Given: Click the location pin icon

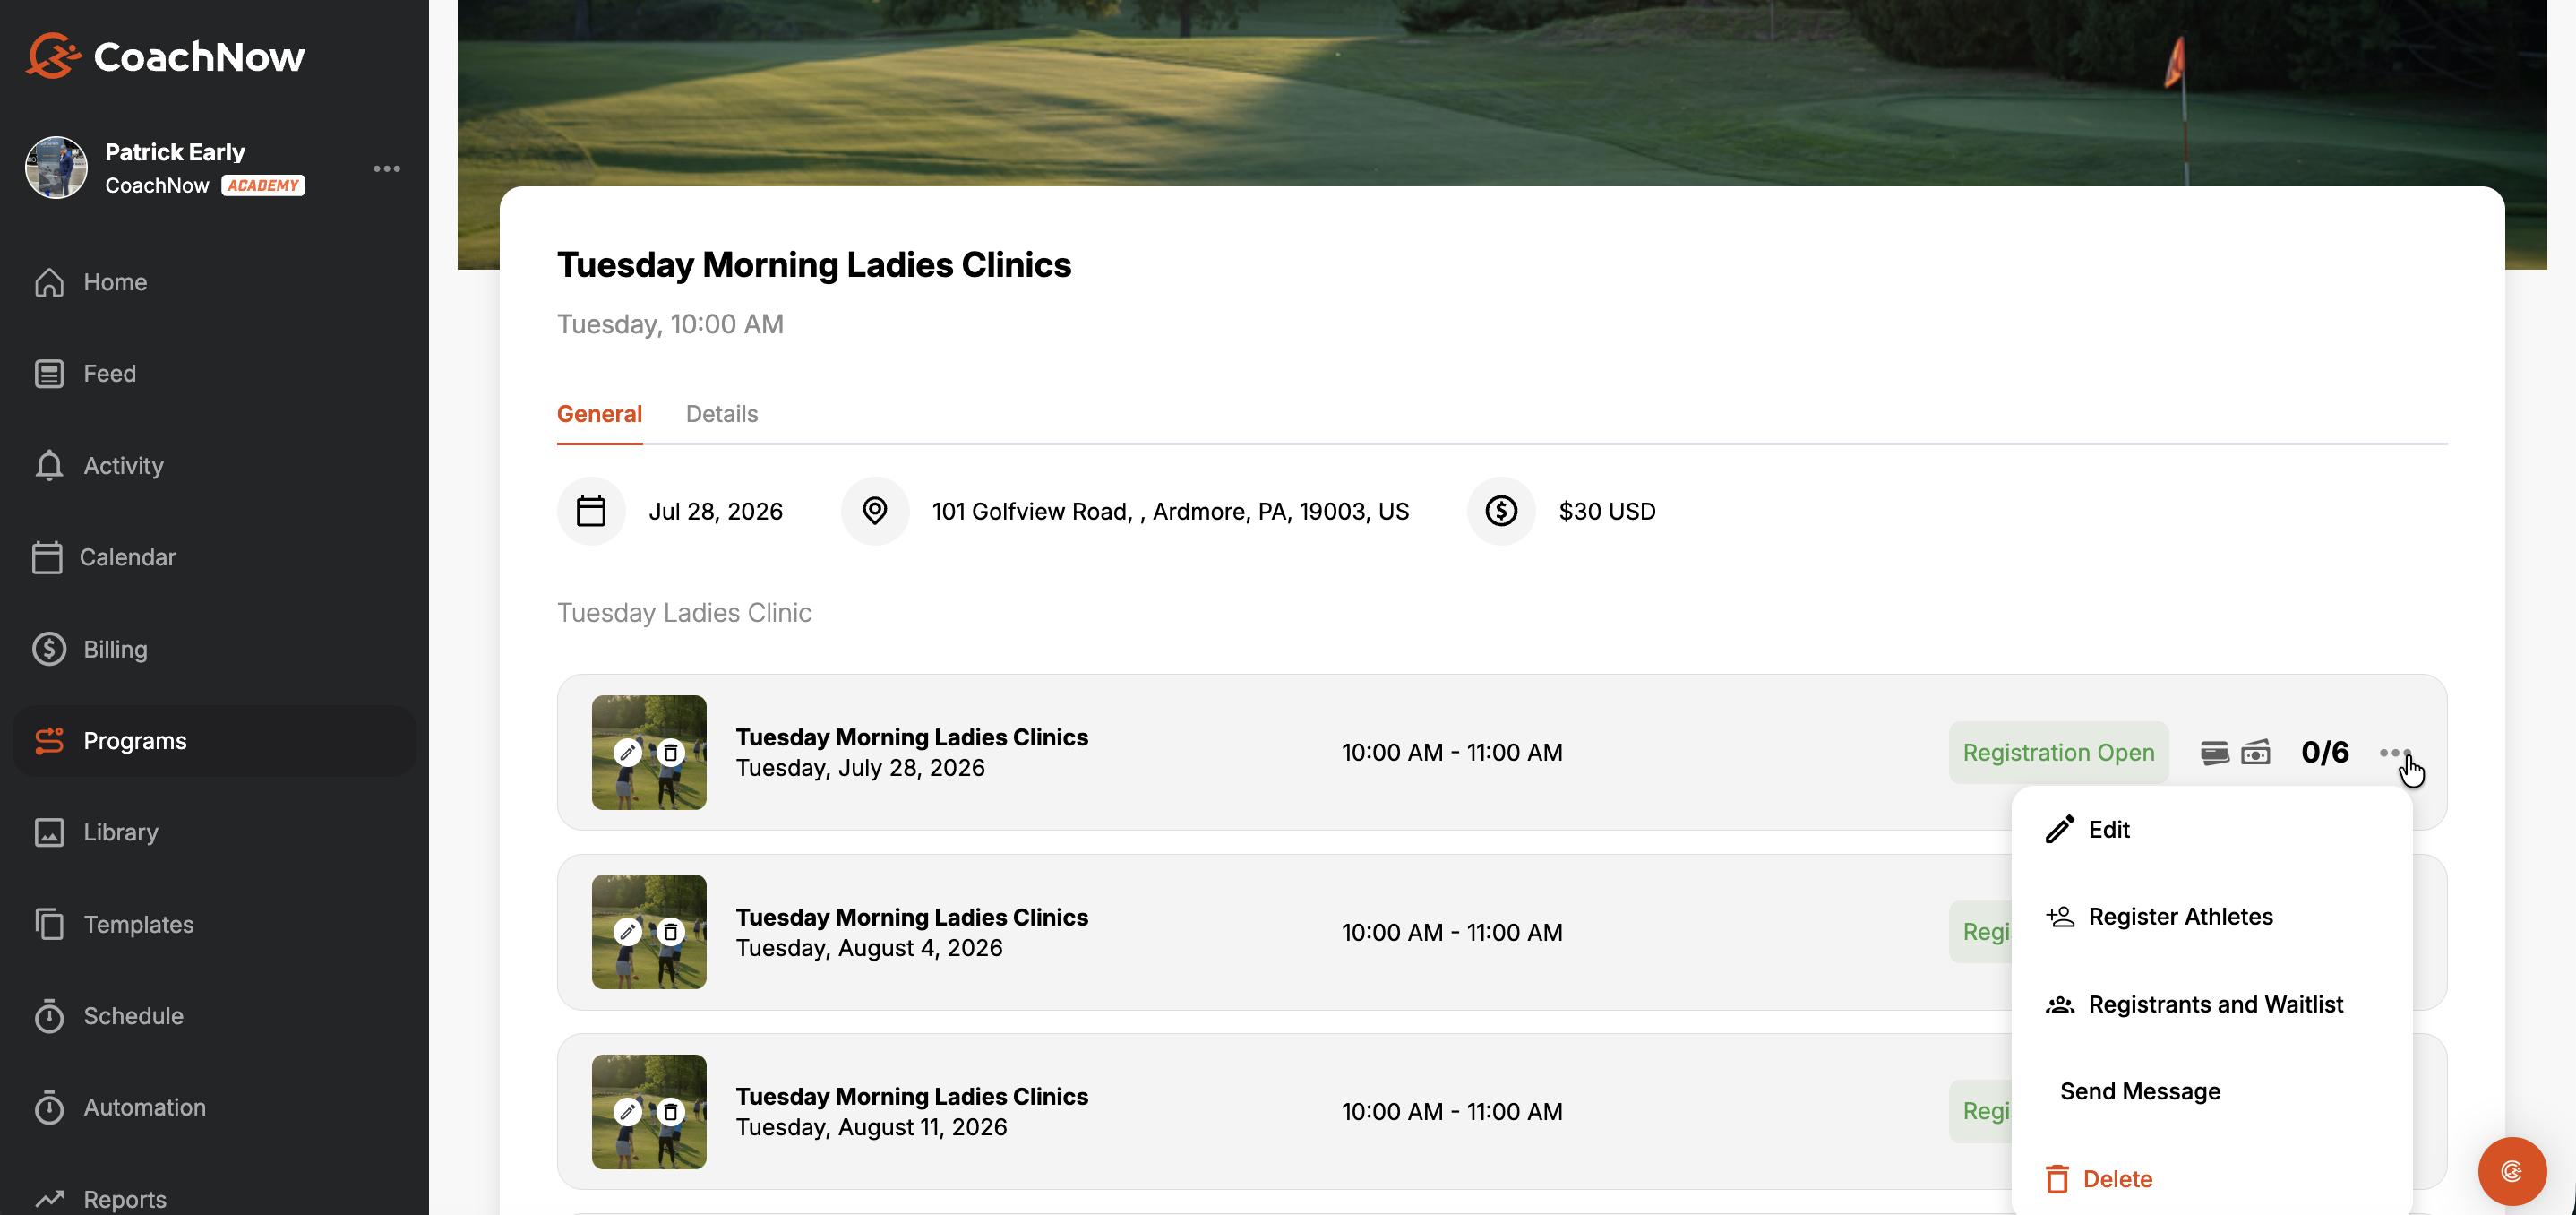Looking at the screenshot, I should click(x=875, y=511).
